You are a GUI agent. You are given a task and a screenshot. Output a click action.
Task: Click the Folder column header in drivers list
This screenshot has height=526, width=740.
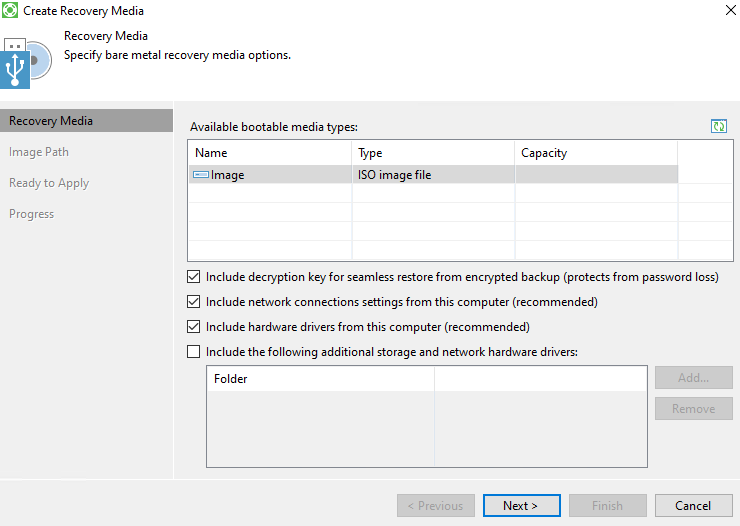pos(319,379)
